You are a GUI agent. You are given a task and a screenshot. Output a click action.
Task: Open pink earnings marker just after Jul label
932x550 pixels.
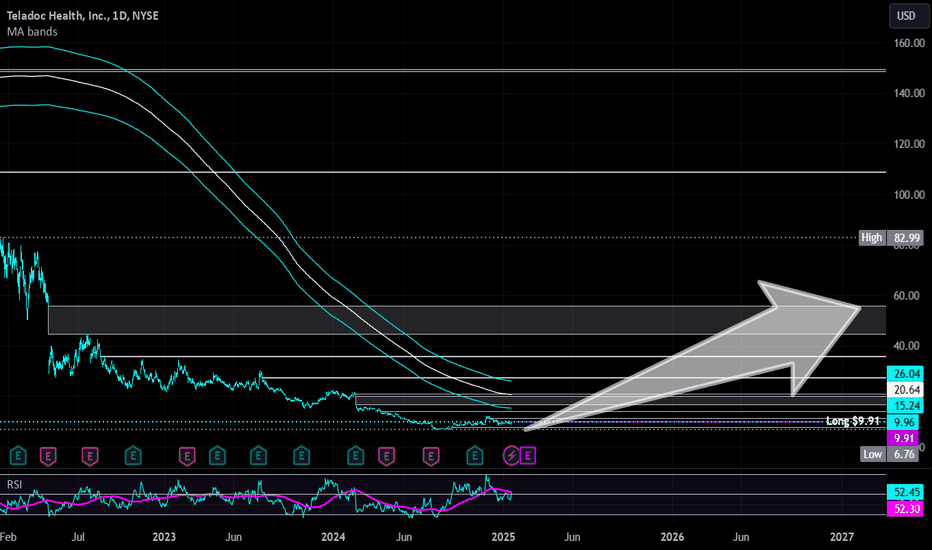(90, 456)
